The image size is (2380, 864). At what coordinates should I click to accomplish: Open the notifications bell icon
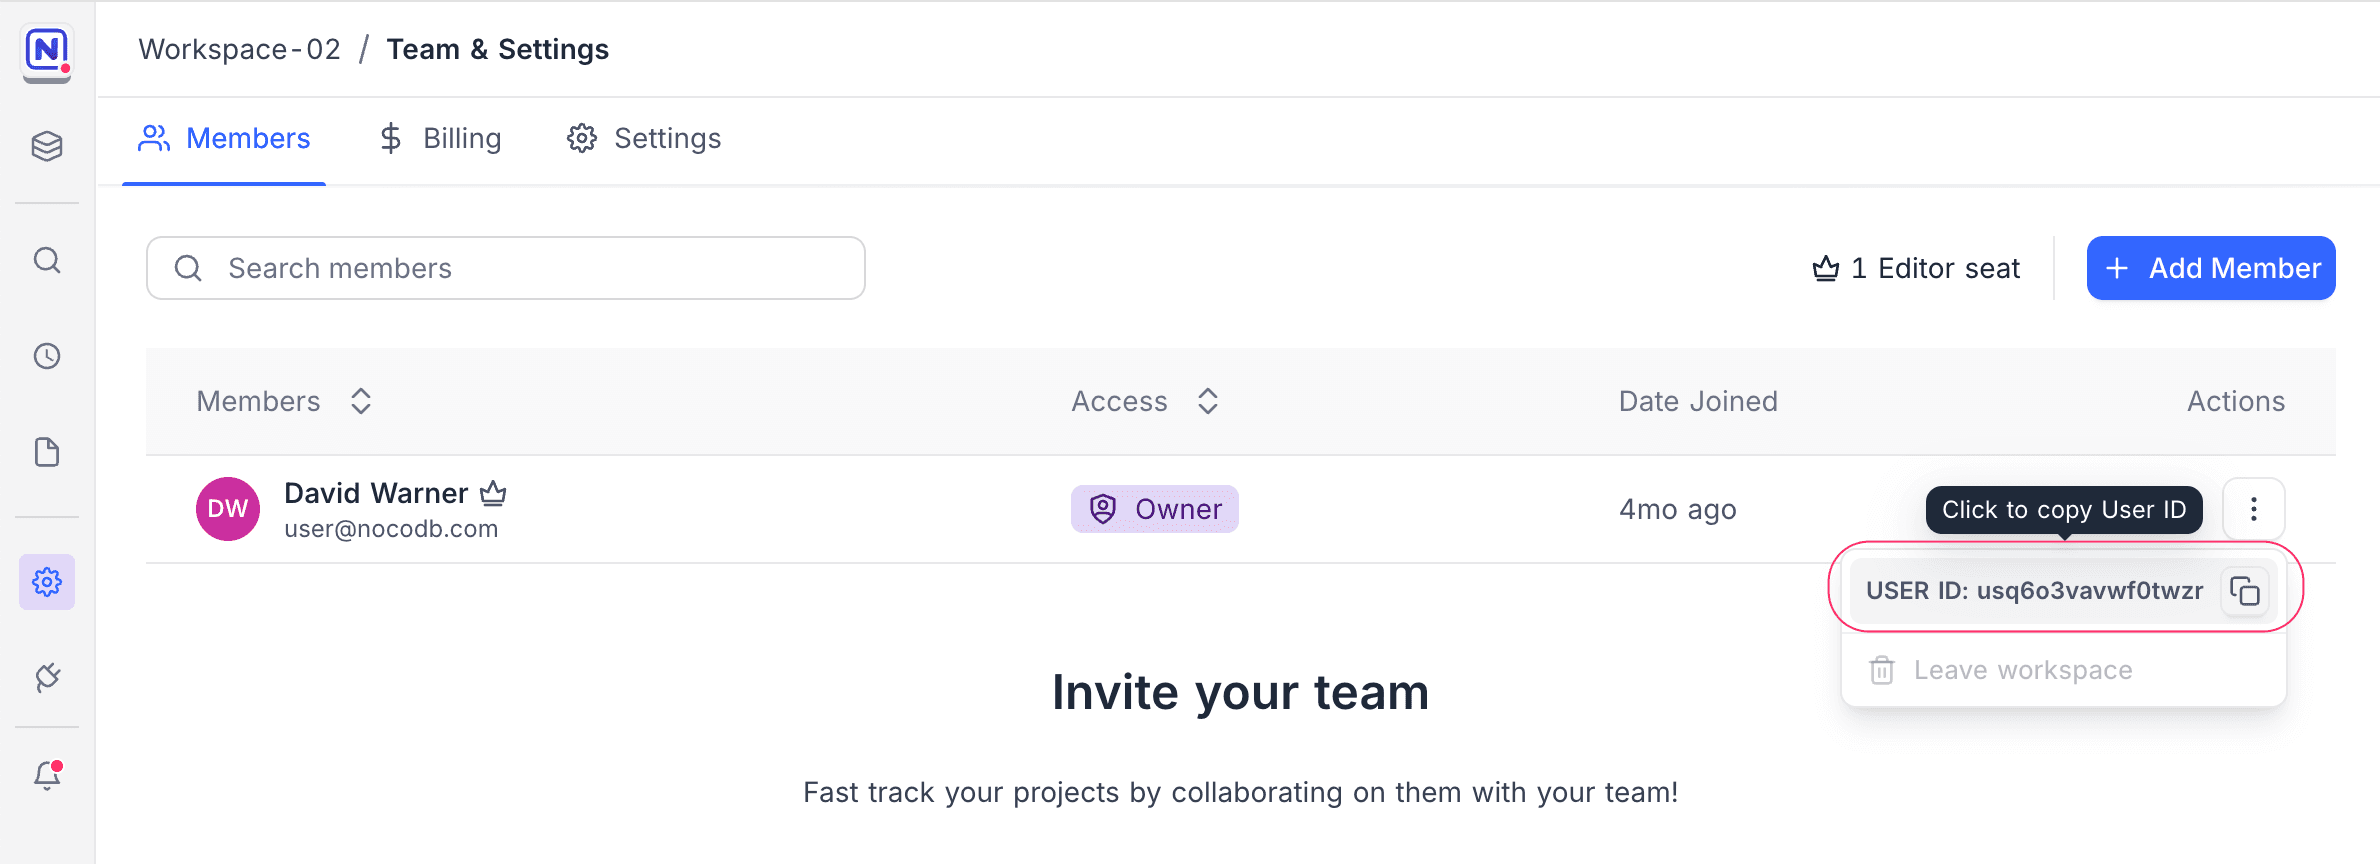coord(47,775)
